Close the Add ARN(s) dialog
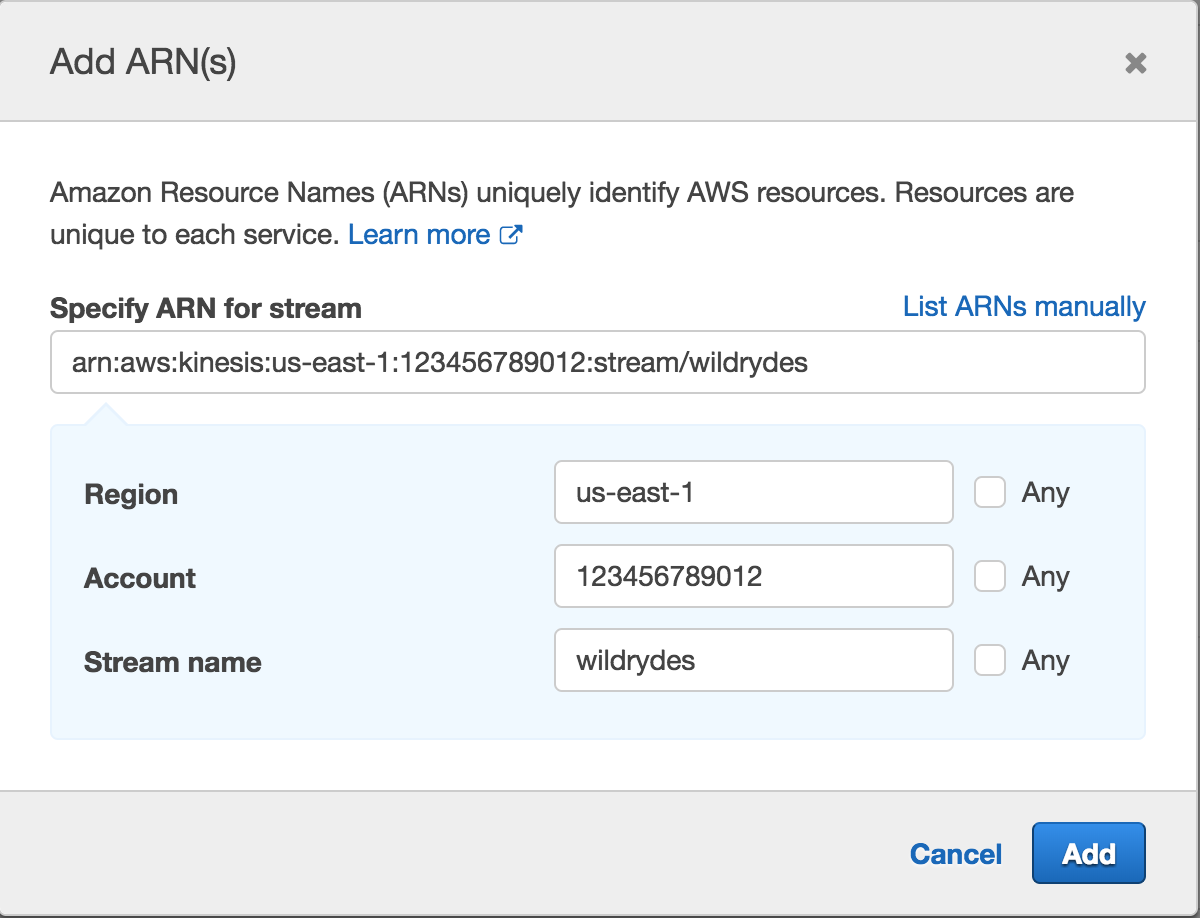1200x918 pixels. [1135, 64]
